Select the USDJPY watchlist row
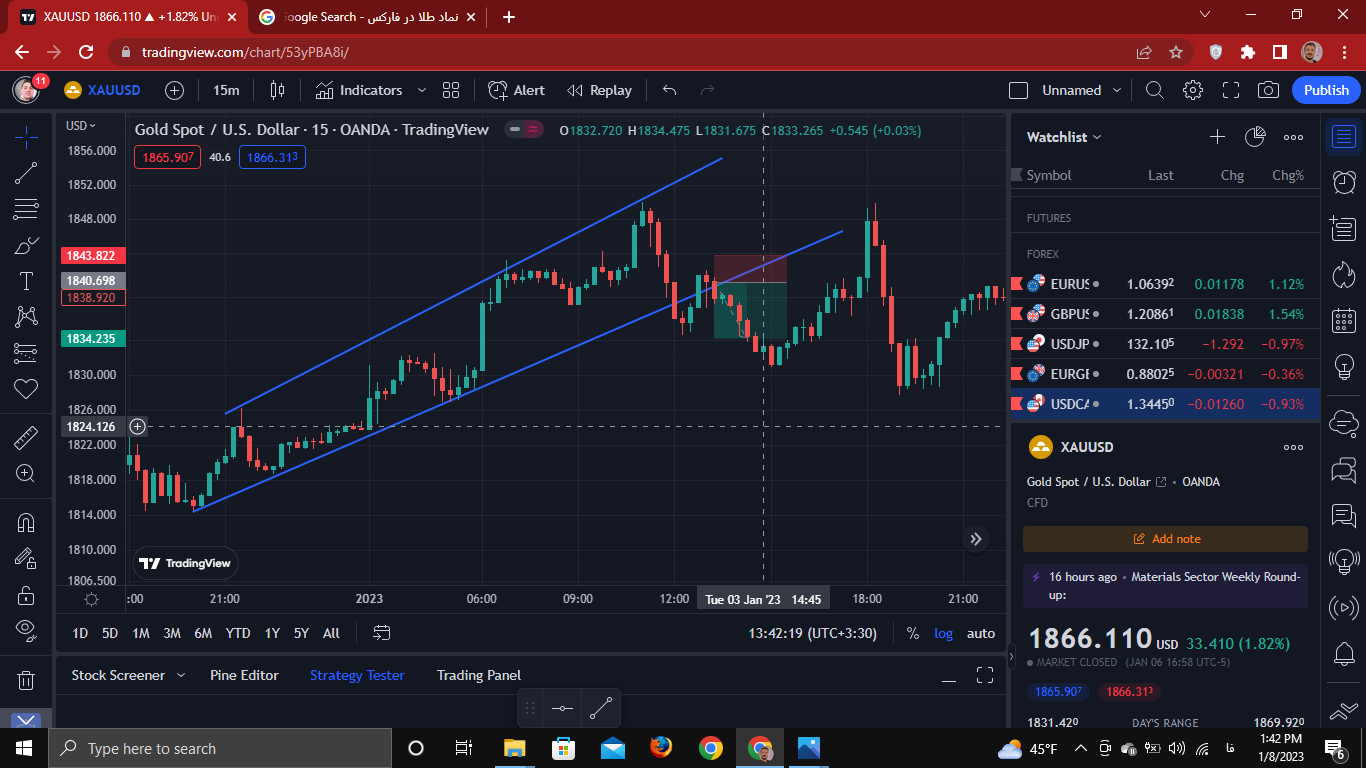The image size is (1366, 768). (x=1165, y=344)
